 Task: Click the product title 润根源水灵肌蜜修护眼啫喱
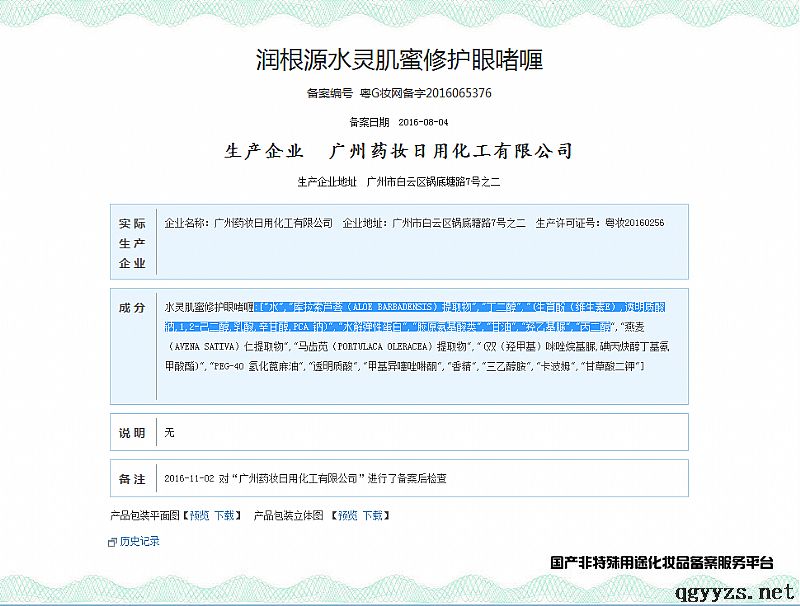399,59
